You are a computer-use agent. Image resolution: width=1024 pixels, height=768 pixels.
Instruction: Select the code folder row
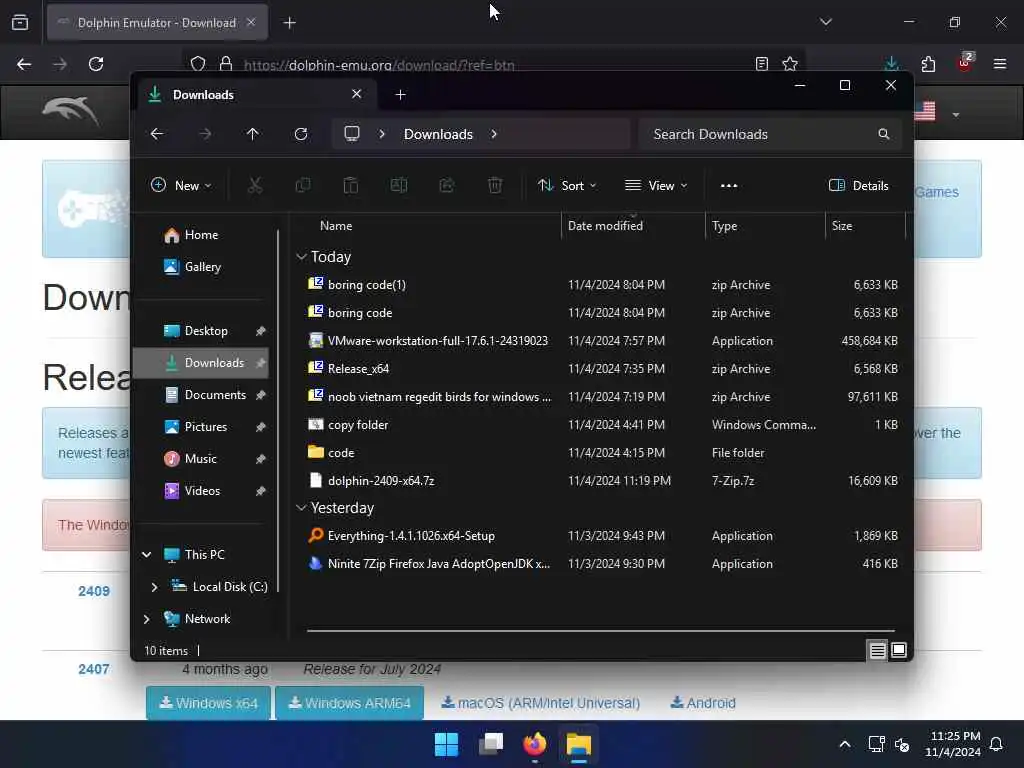point(602,453)
